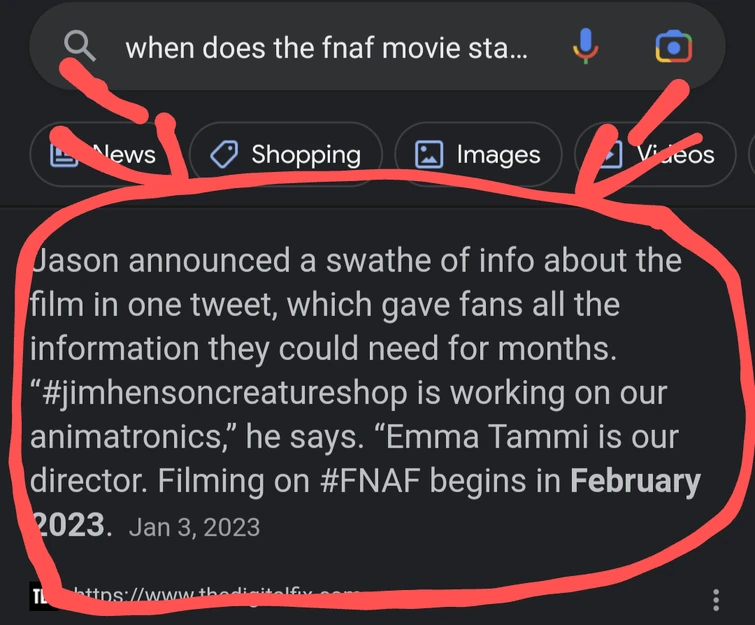Tap the magnifying glass search icon
The image size is (755, 625).
[x=79, y=46]
